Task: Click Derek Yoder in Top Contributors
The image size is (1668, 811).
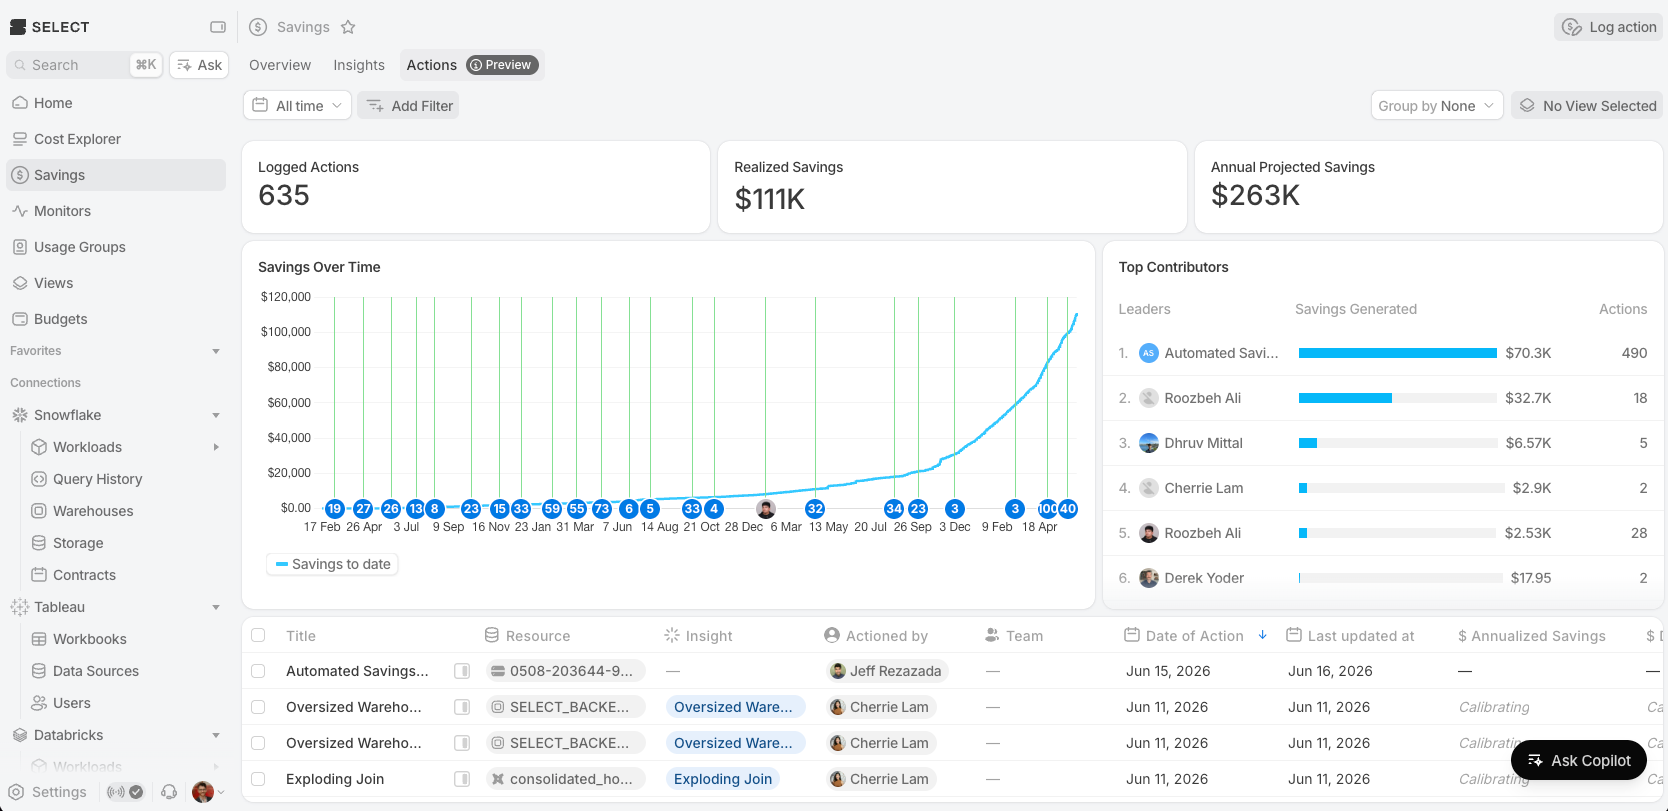Action: [1204, 578]
